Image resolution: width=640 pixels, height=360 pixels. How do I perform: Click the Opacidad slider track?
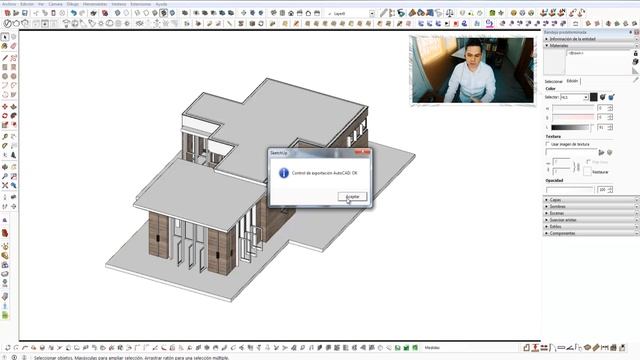point(570,190)
